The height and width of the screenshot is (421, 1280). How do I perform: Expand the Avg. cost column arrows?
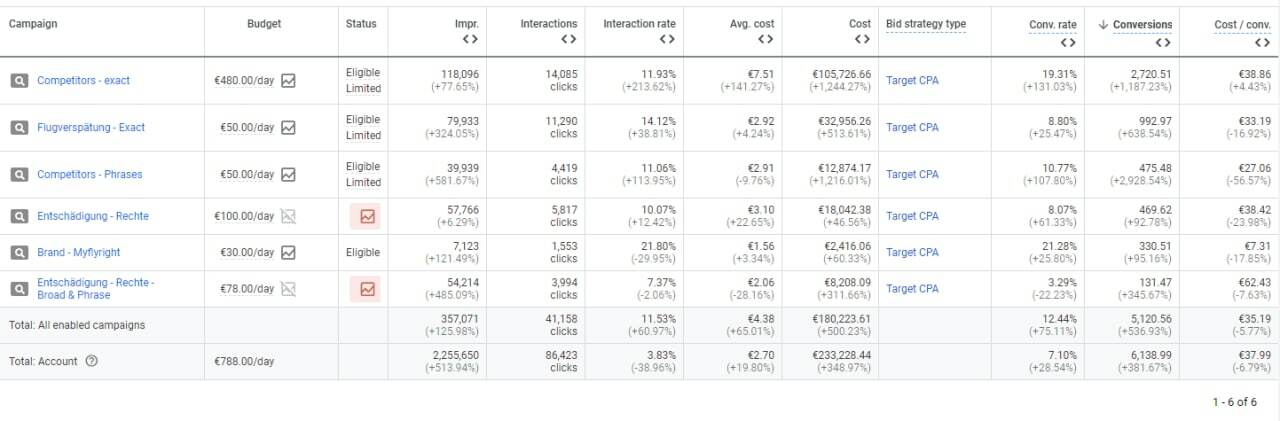[x=765, y=39]
